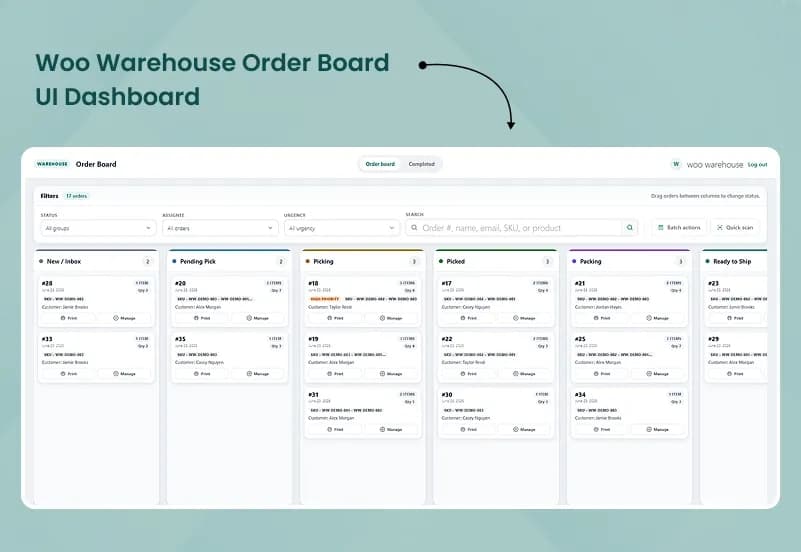The image size is (801, 552).
Task: Print order #19
Action: (x=335, y=374)
